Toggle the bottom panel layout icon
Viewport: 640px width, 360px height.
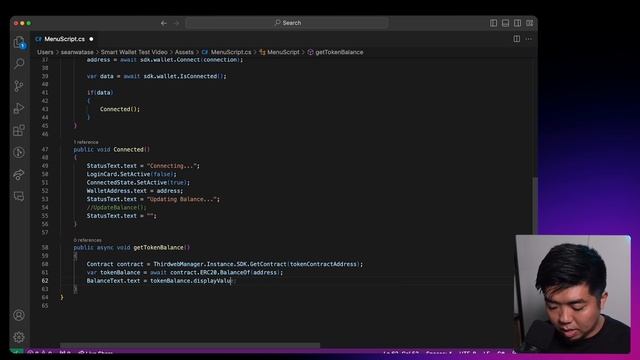click(x=505, y=23)
